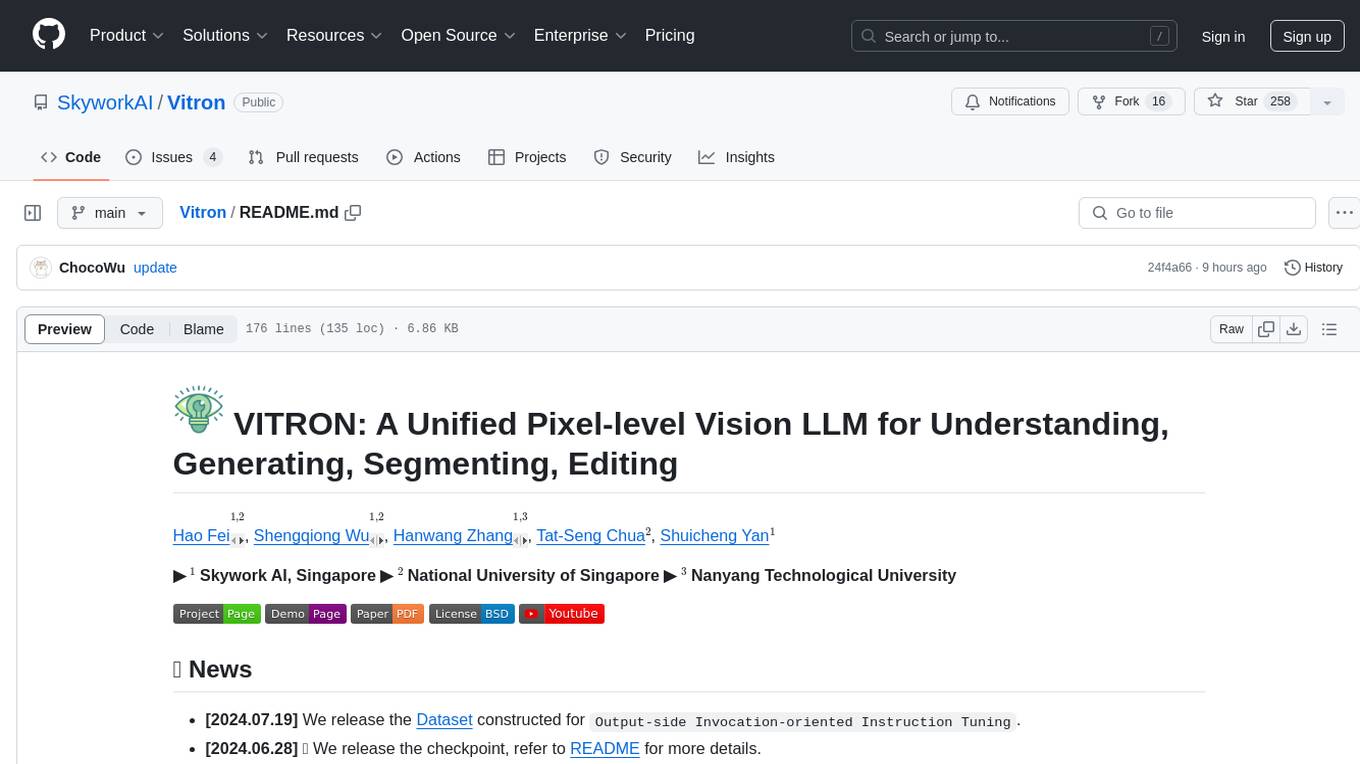1360x764 pixels.
Task: Open the Vitron repository link in header
Action: (x=196, y=102)
